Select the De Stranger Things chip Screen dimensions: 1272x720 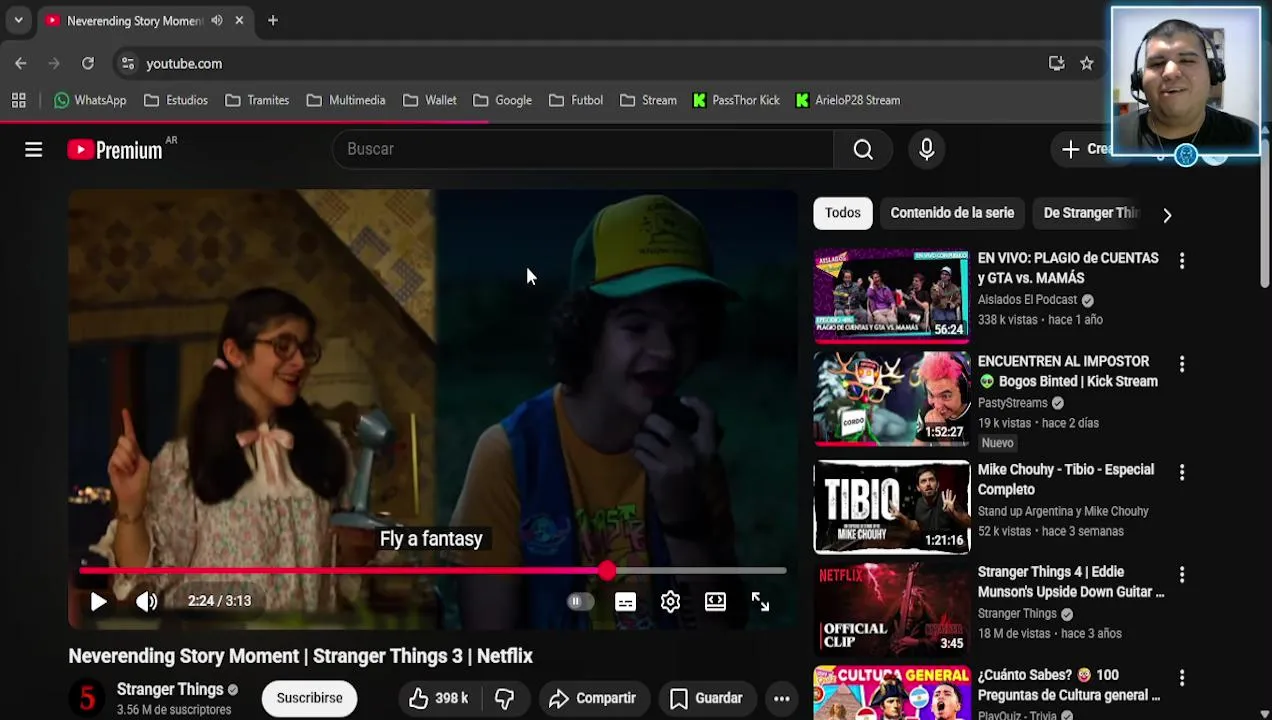1090,213
